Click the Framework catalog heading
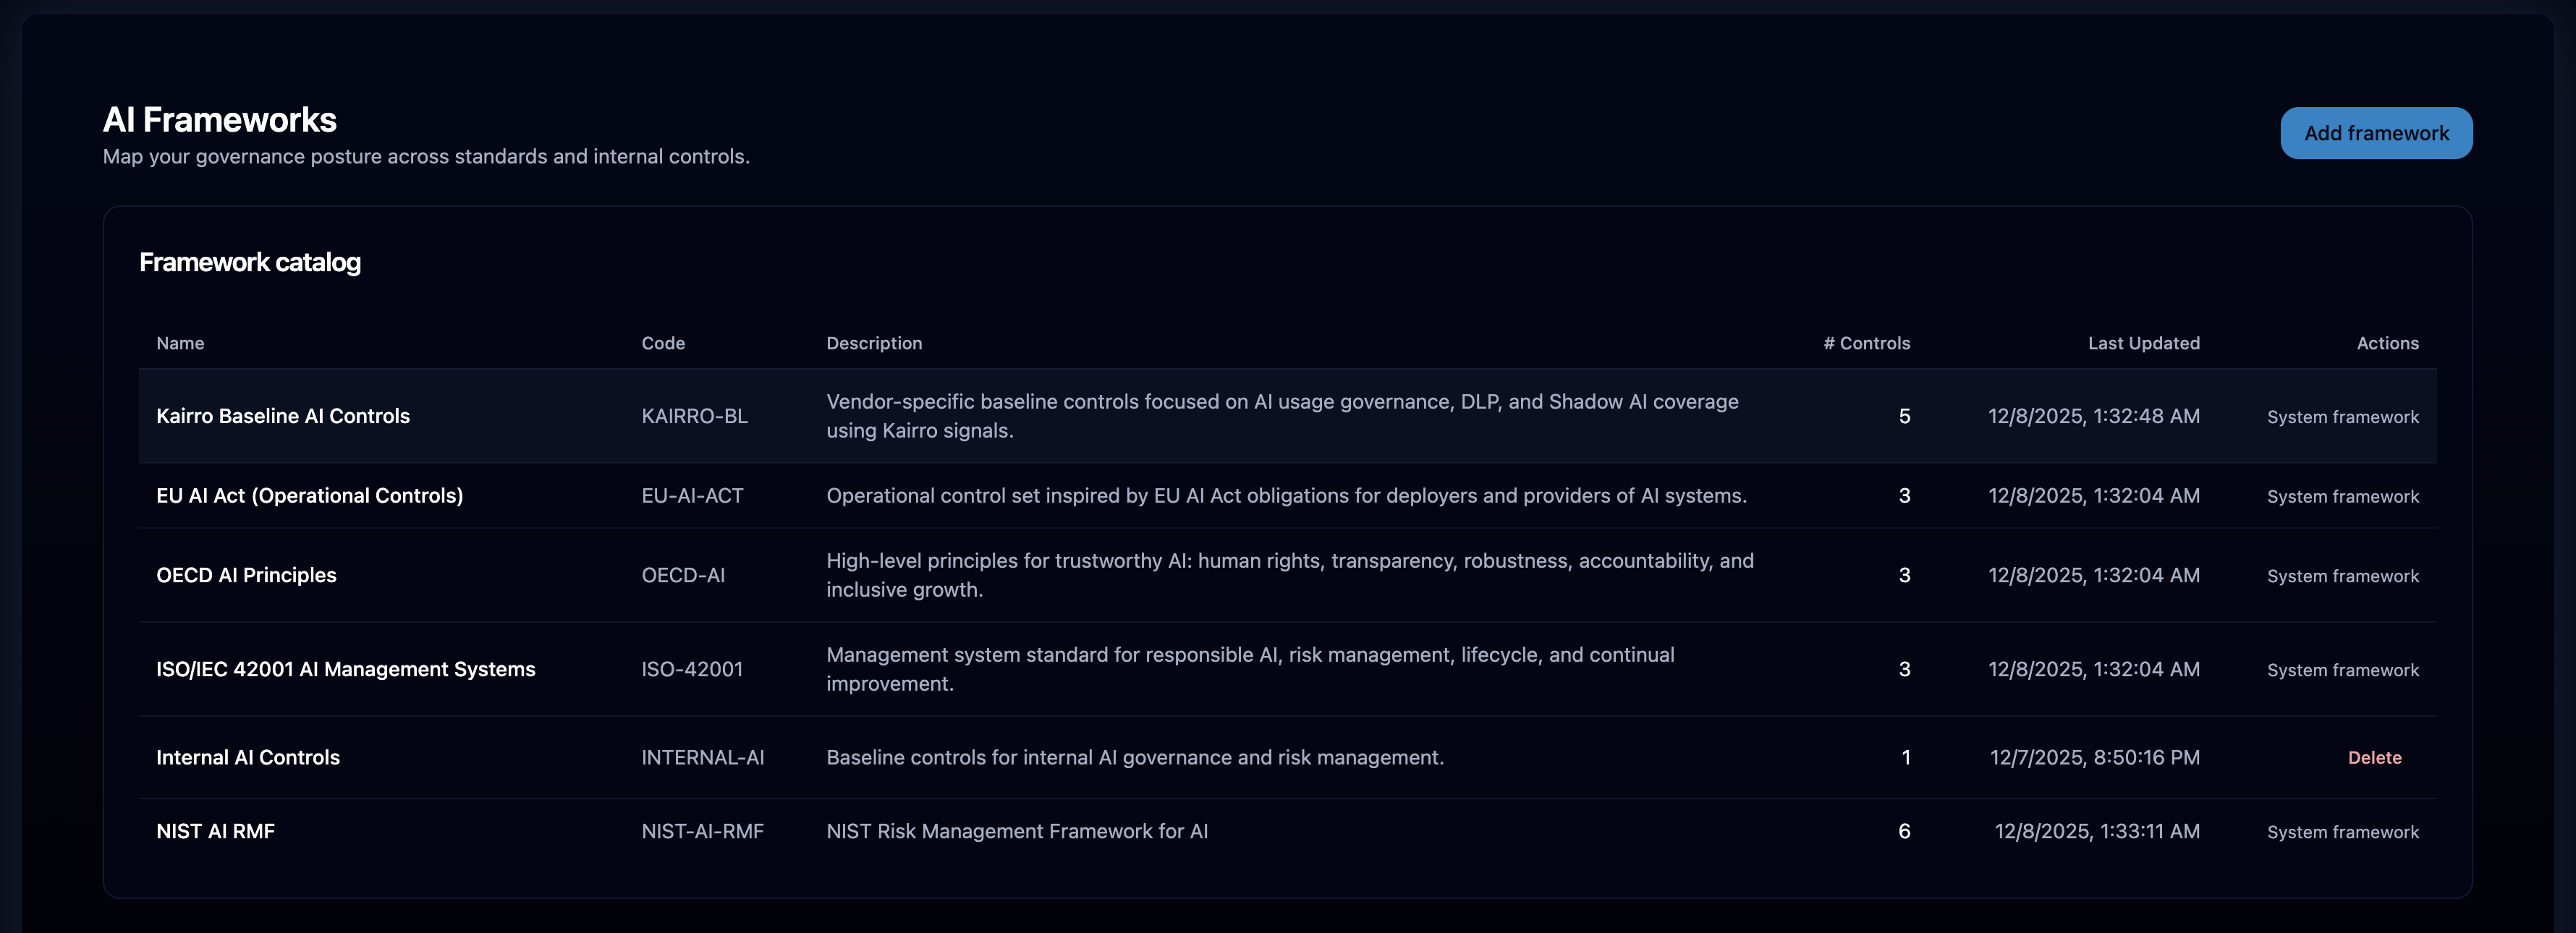This screenshot has height=933, width=2576. pos(250,262)
